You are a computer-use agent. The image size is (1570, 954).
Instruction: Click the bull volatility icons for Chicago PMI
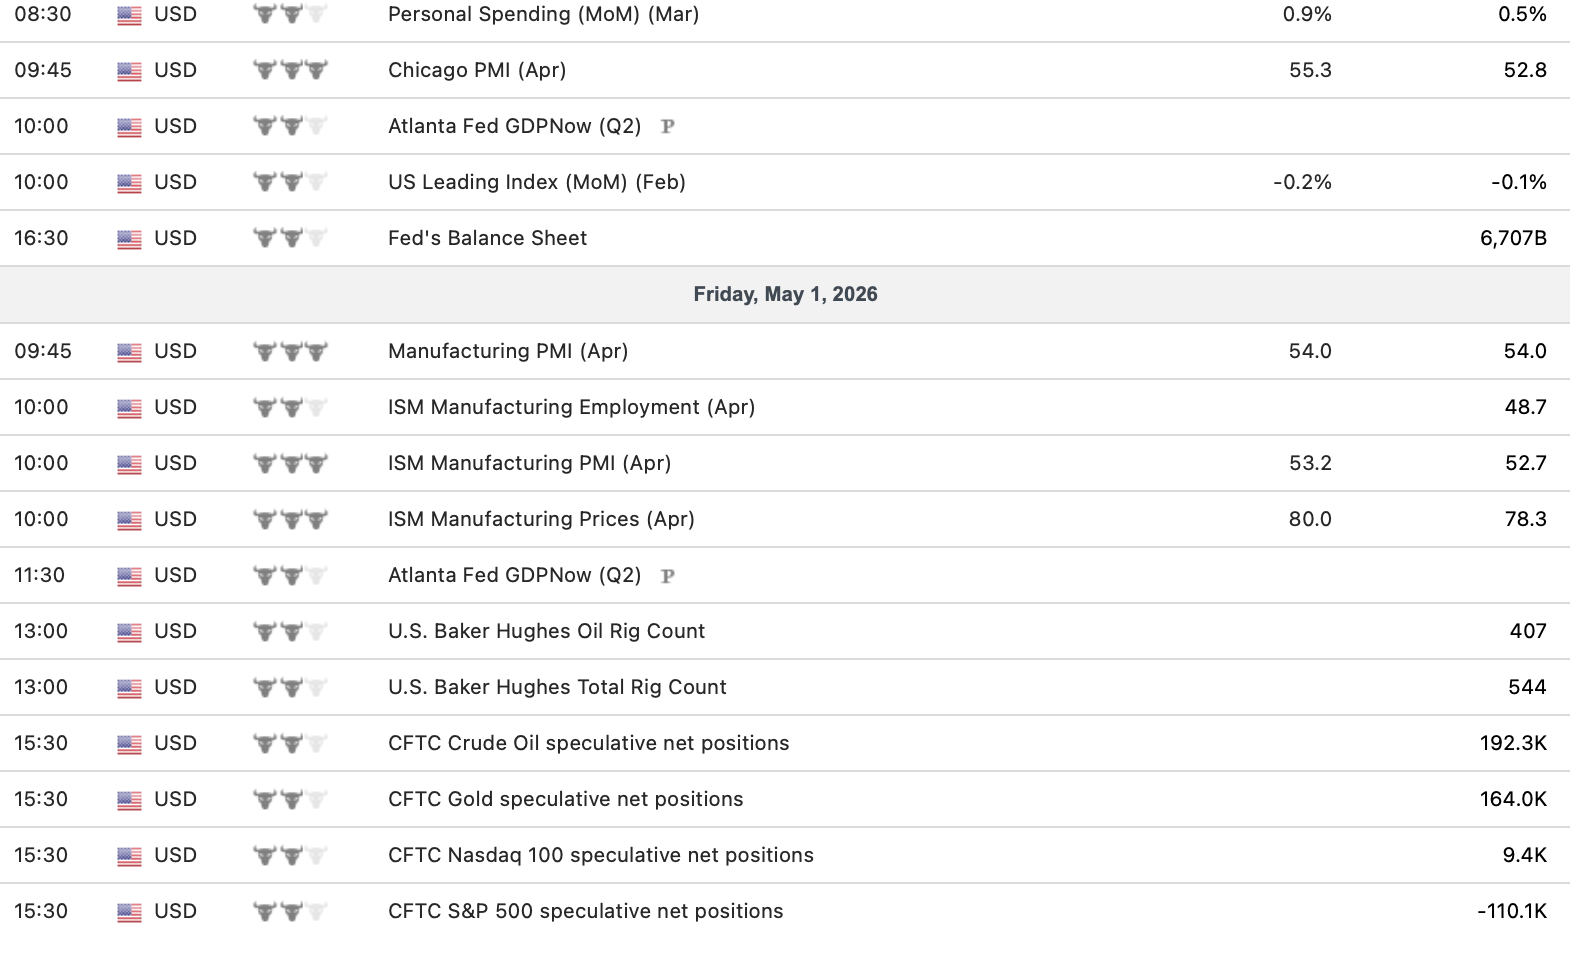[x=290, y=70]
